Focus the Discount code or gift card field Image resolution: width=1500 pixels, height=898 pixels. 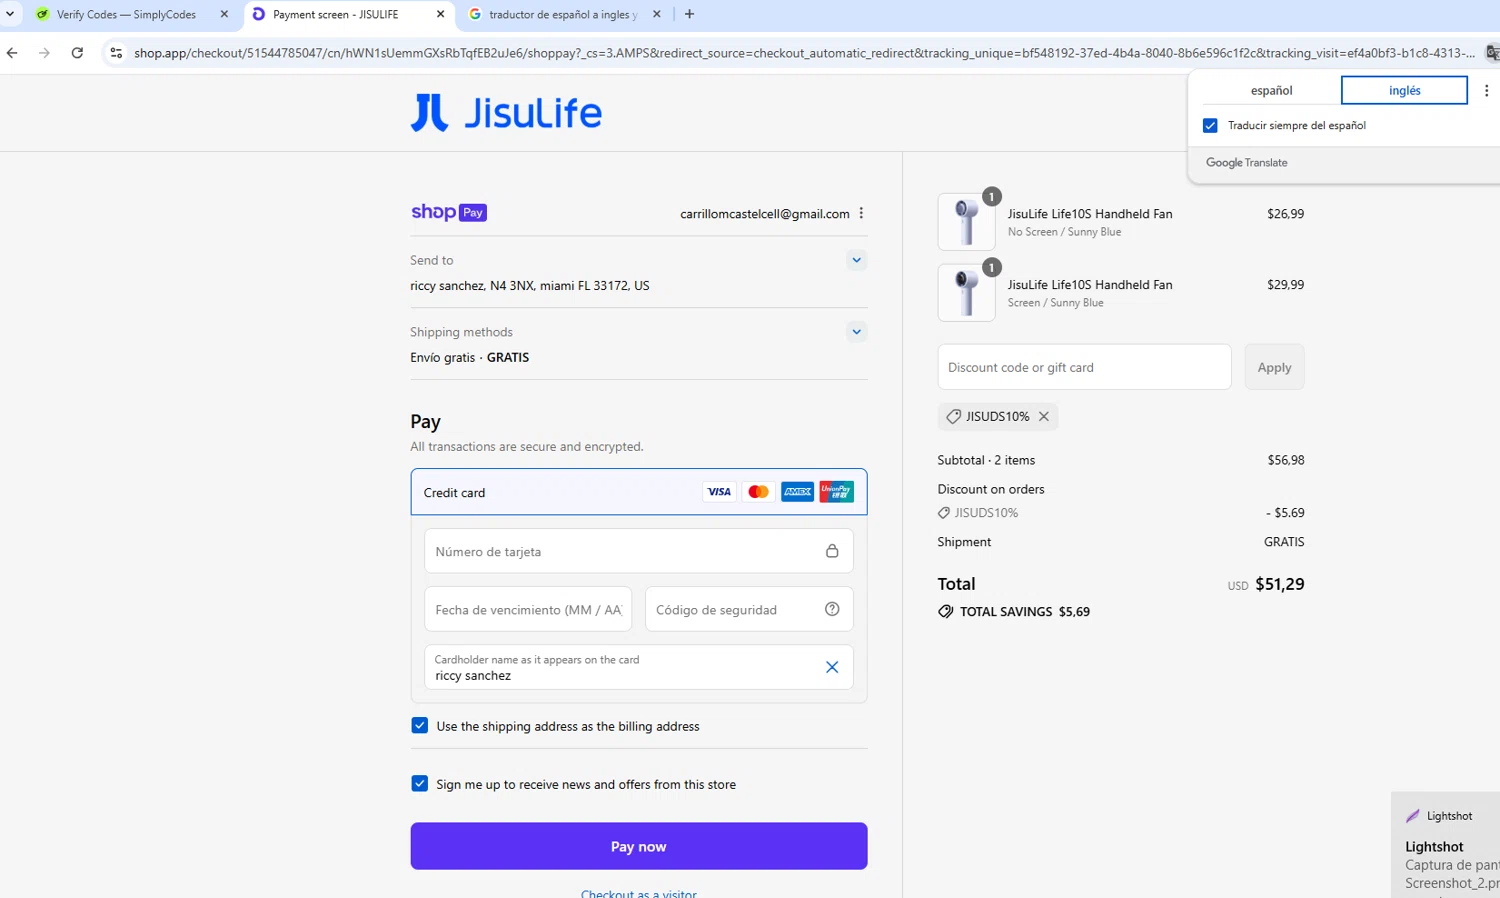1084,367
